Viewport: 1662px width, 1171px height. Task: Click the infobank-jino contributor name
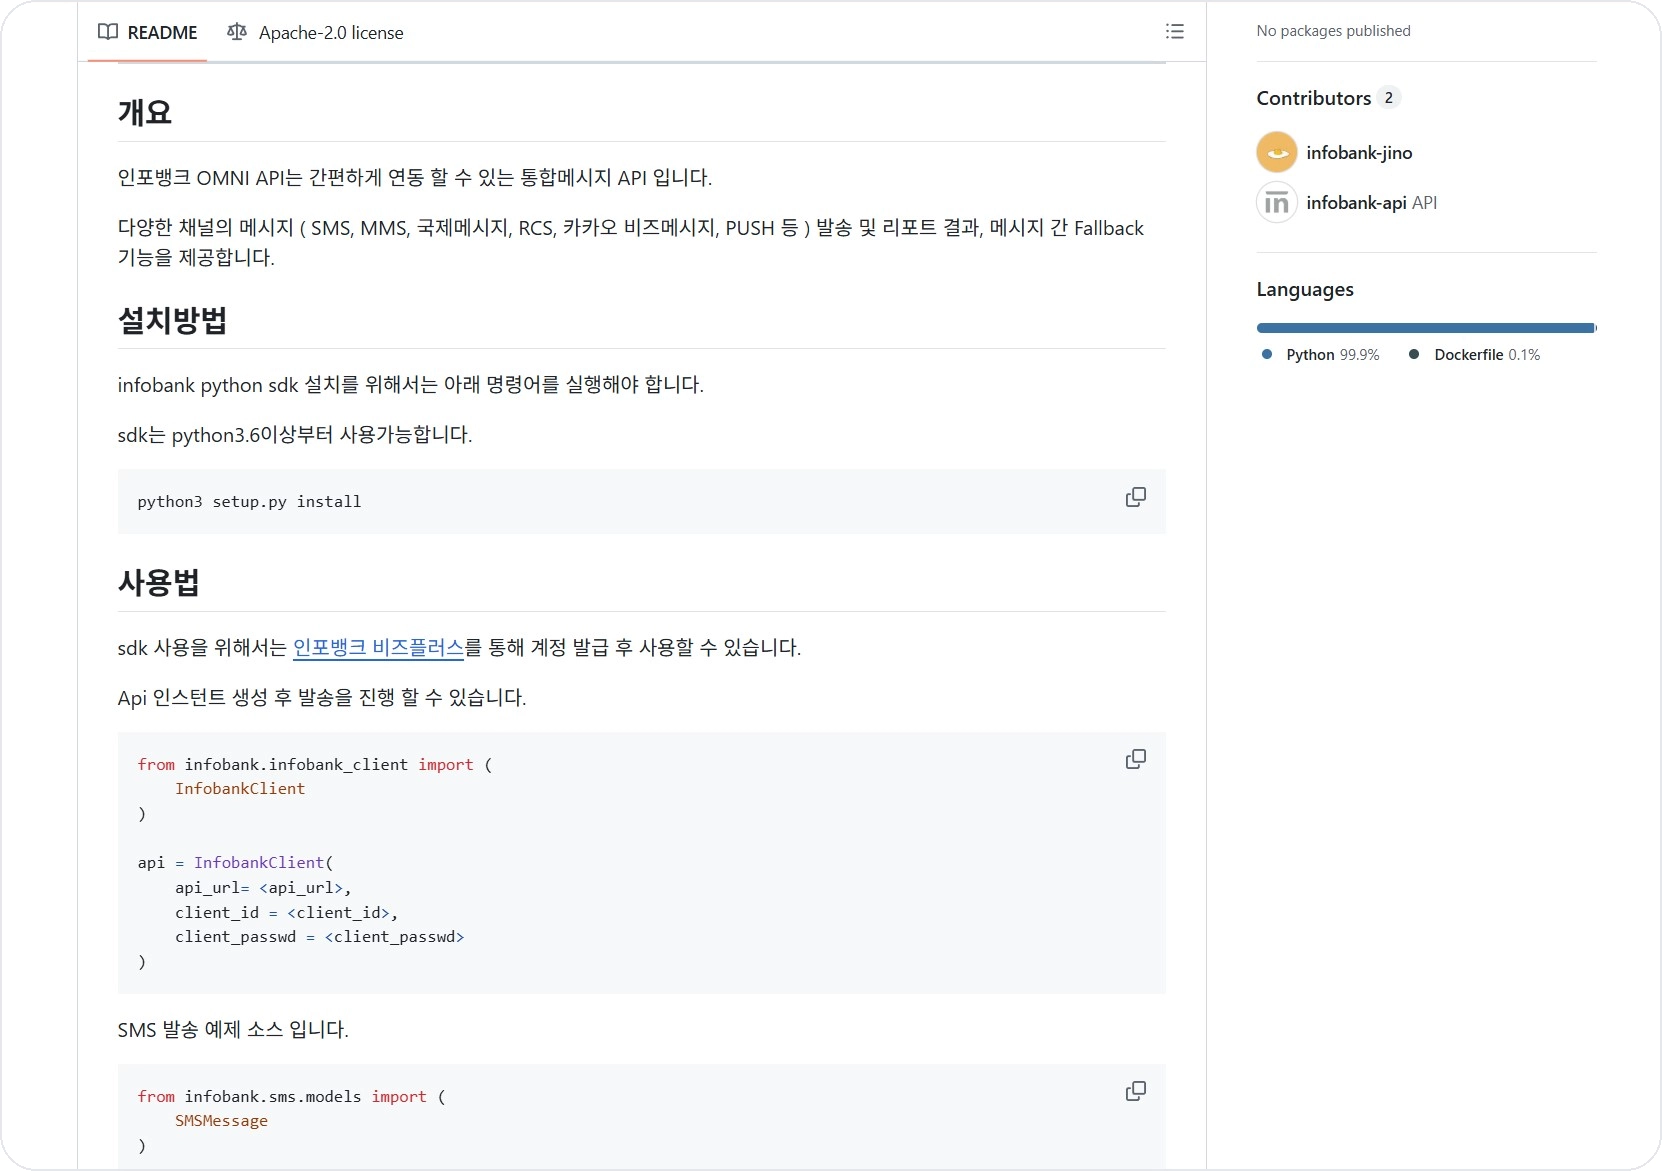(x=1358, y=152)
